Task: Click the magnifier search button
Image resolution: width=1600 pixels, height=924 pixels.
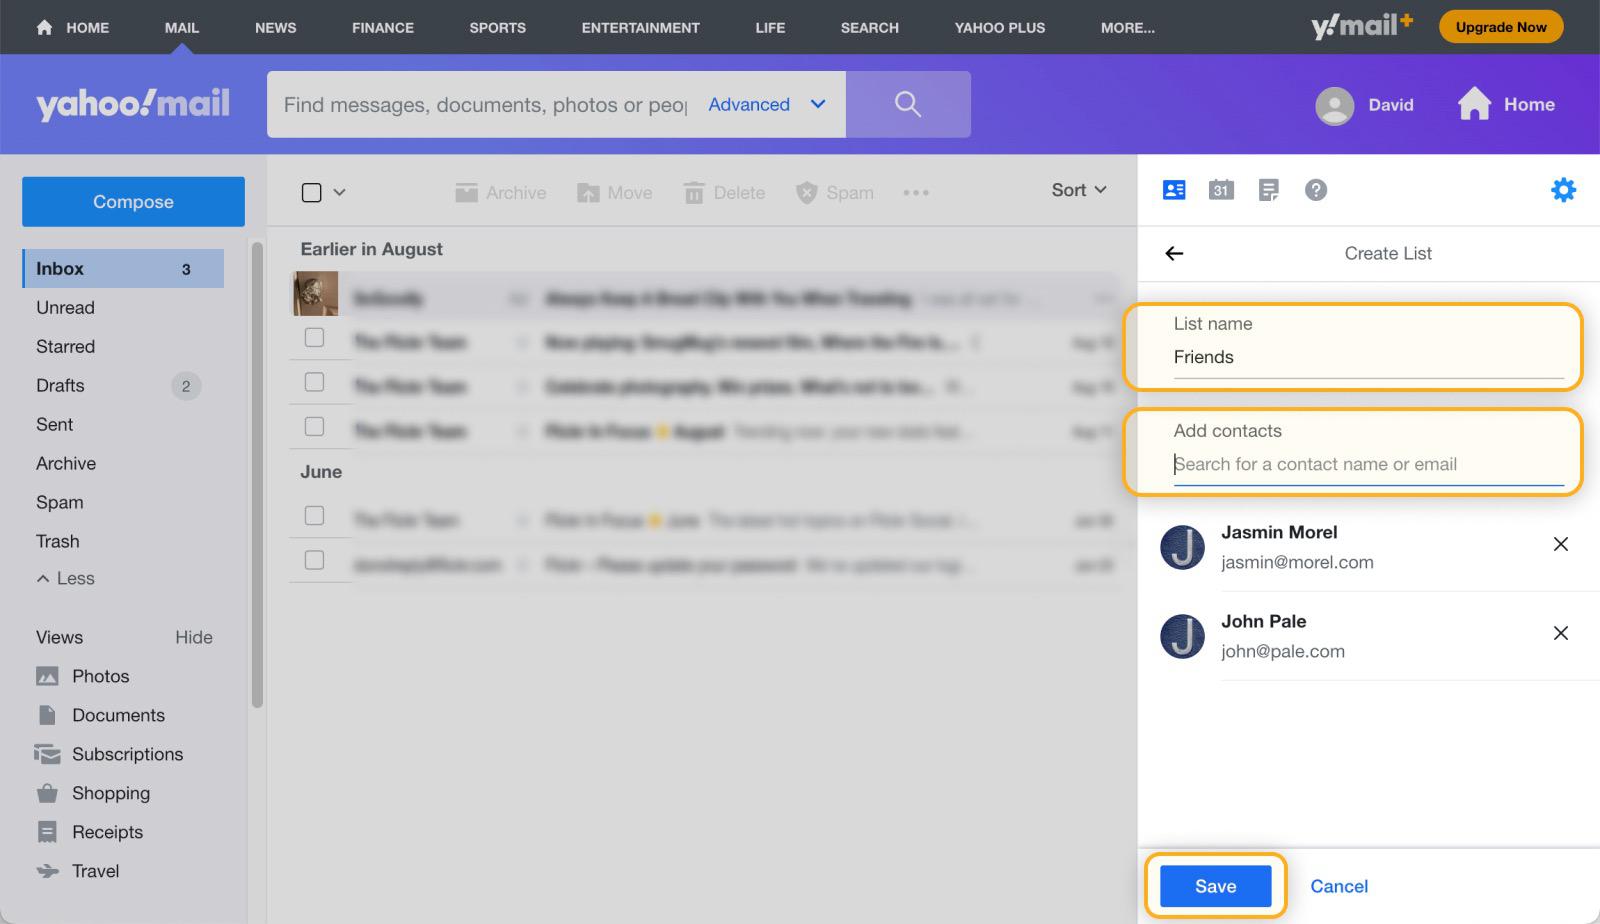Action: click(x=908, y=104)
